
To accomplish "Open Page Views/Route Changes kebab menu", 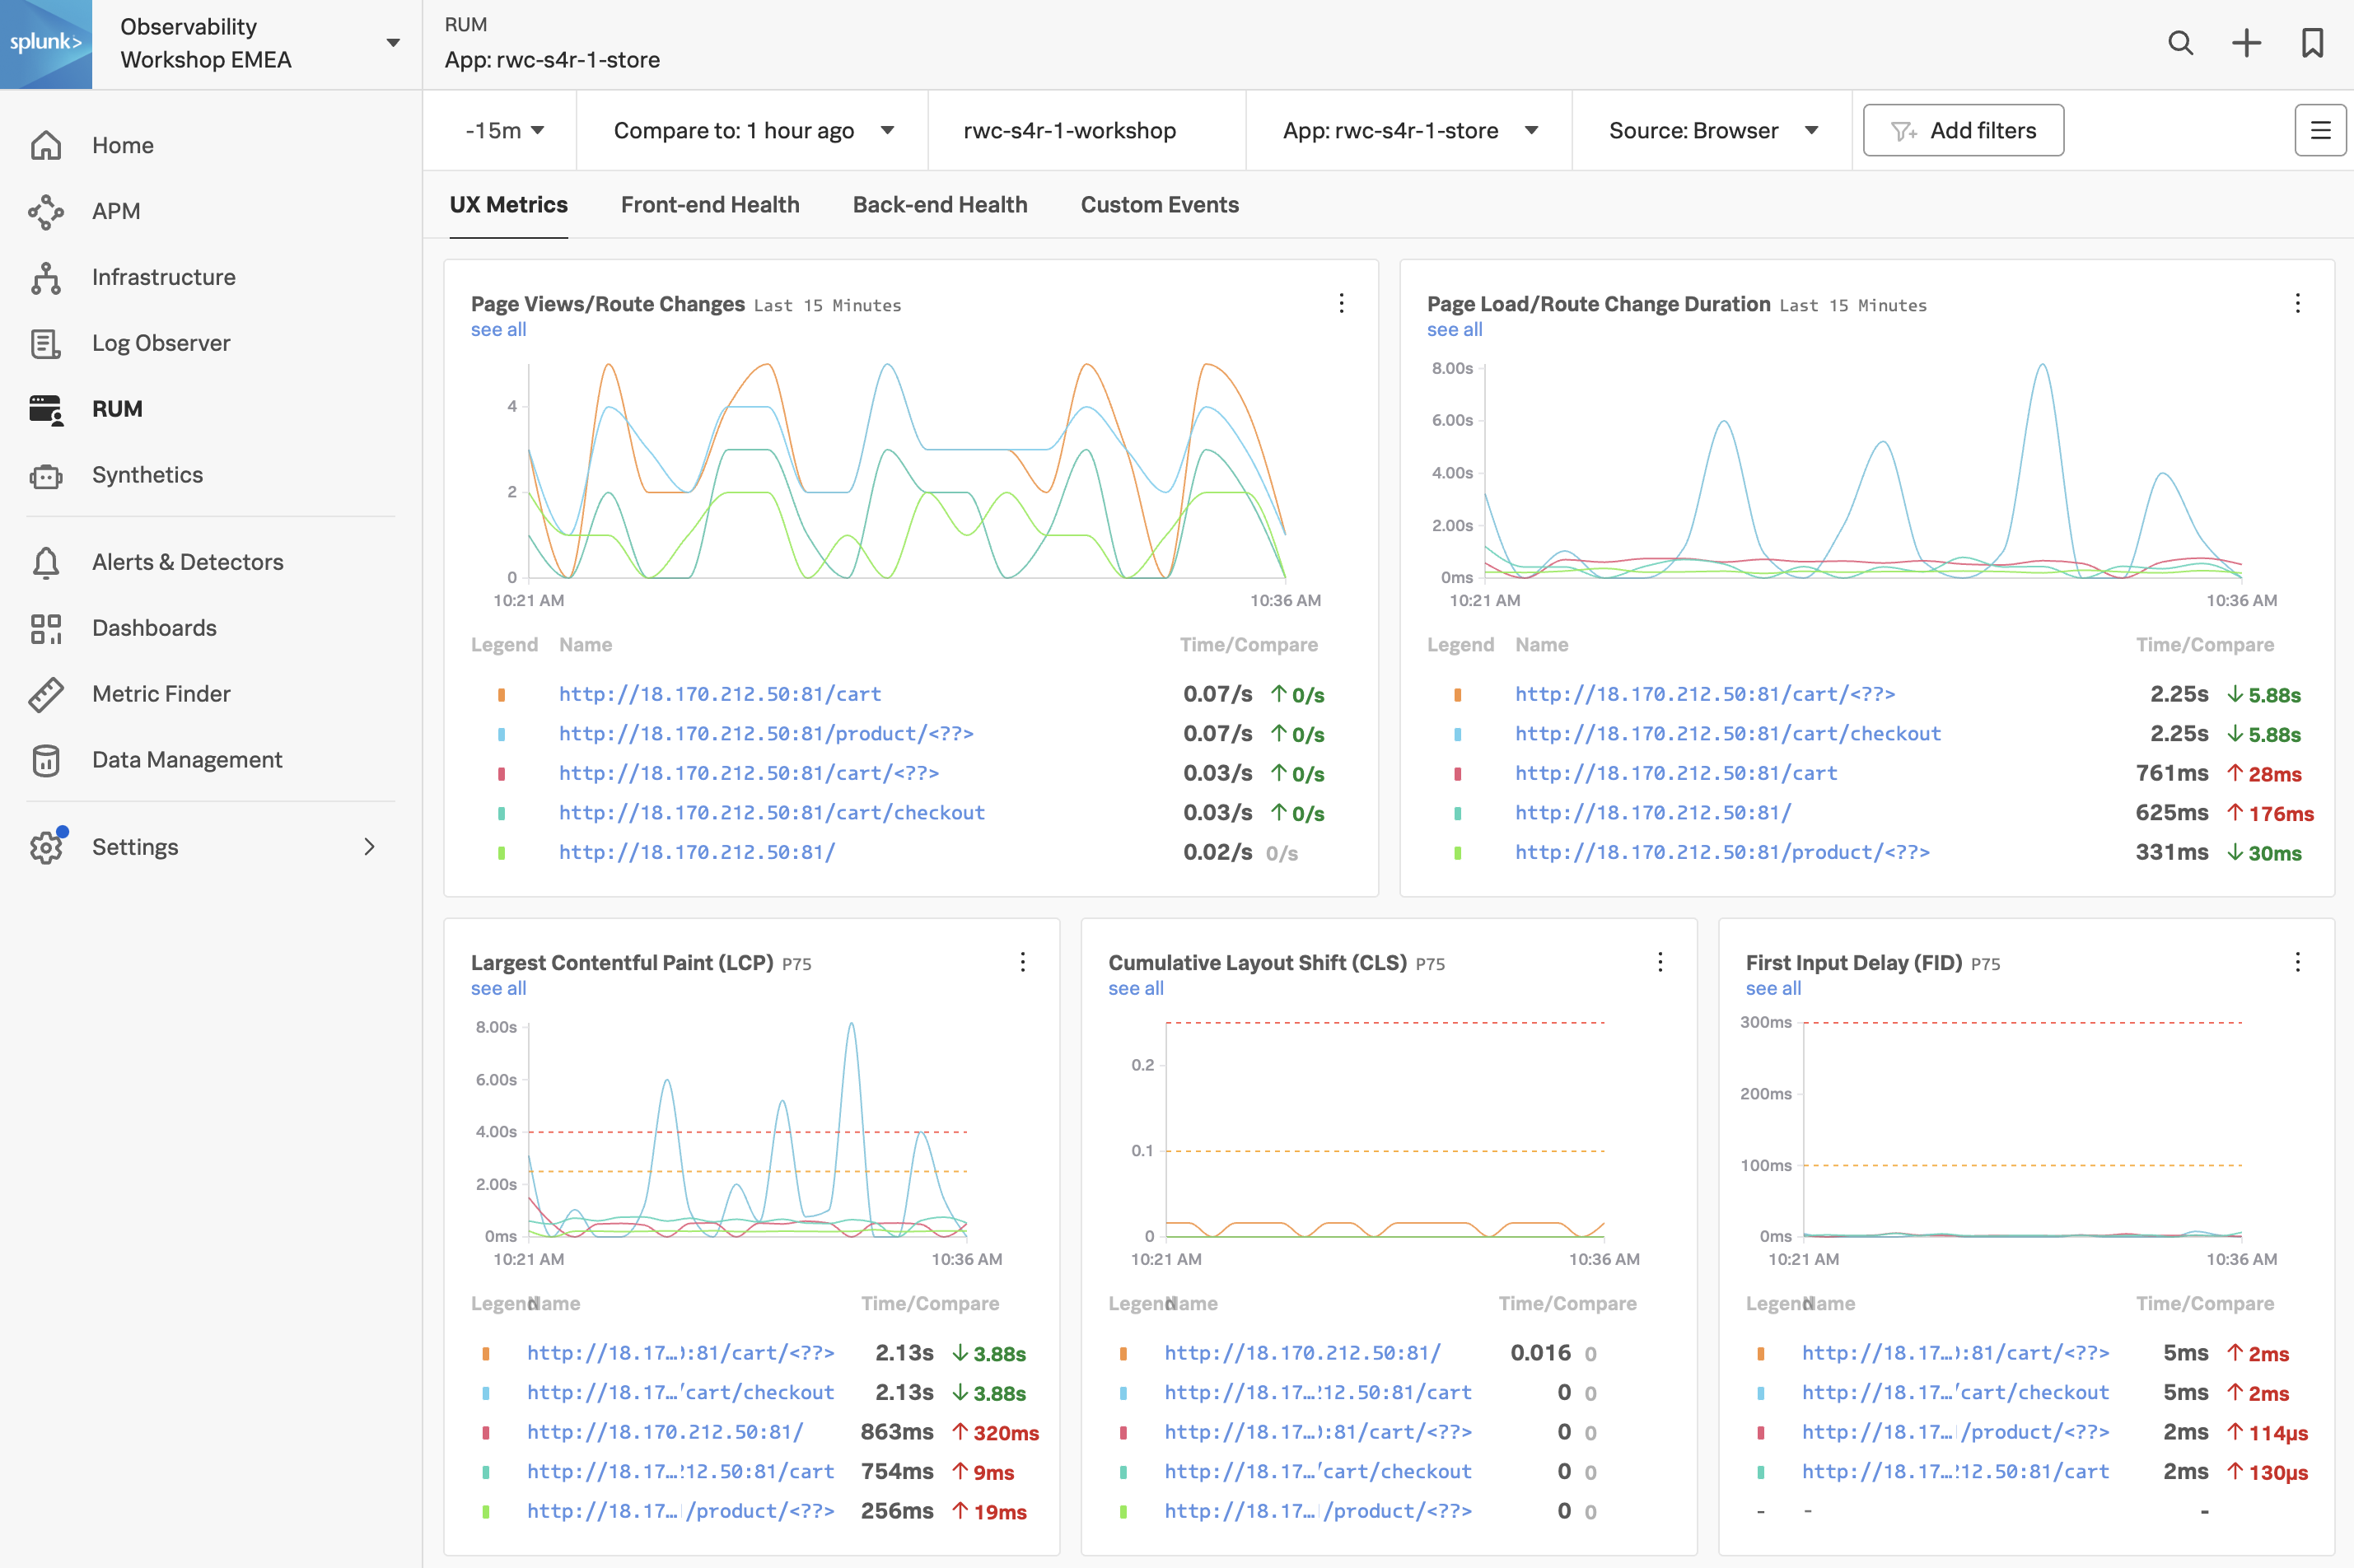I will point(1341,303).
